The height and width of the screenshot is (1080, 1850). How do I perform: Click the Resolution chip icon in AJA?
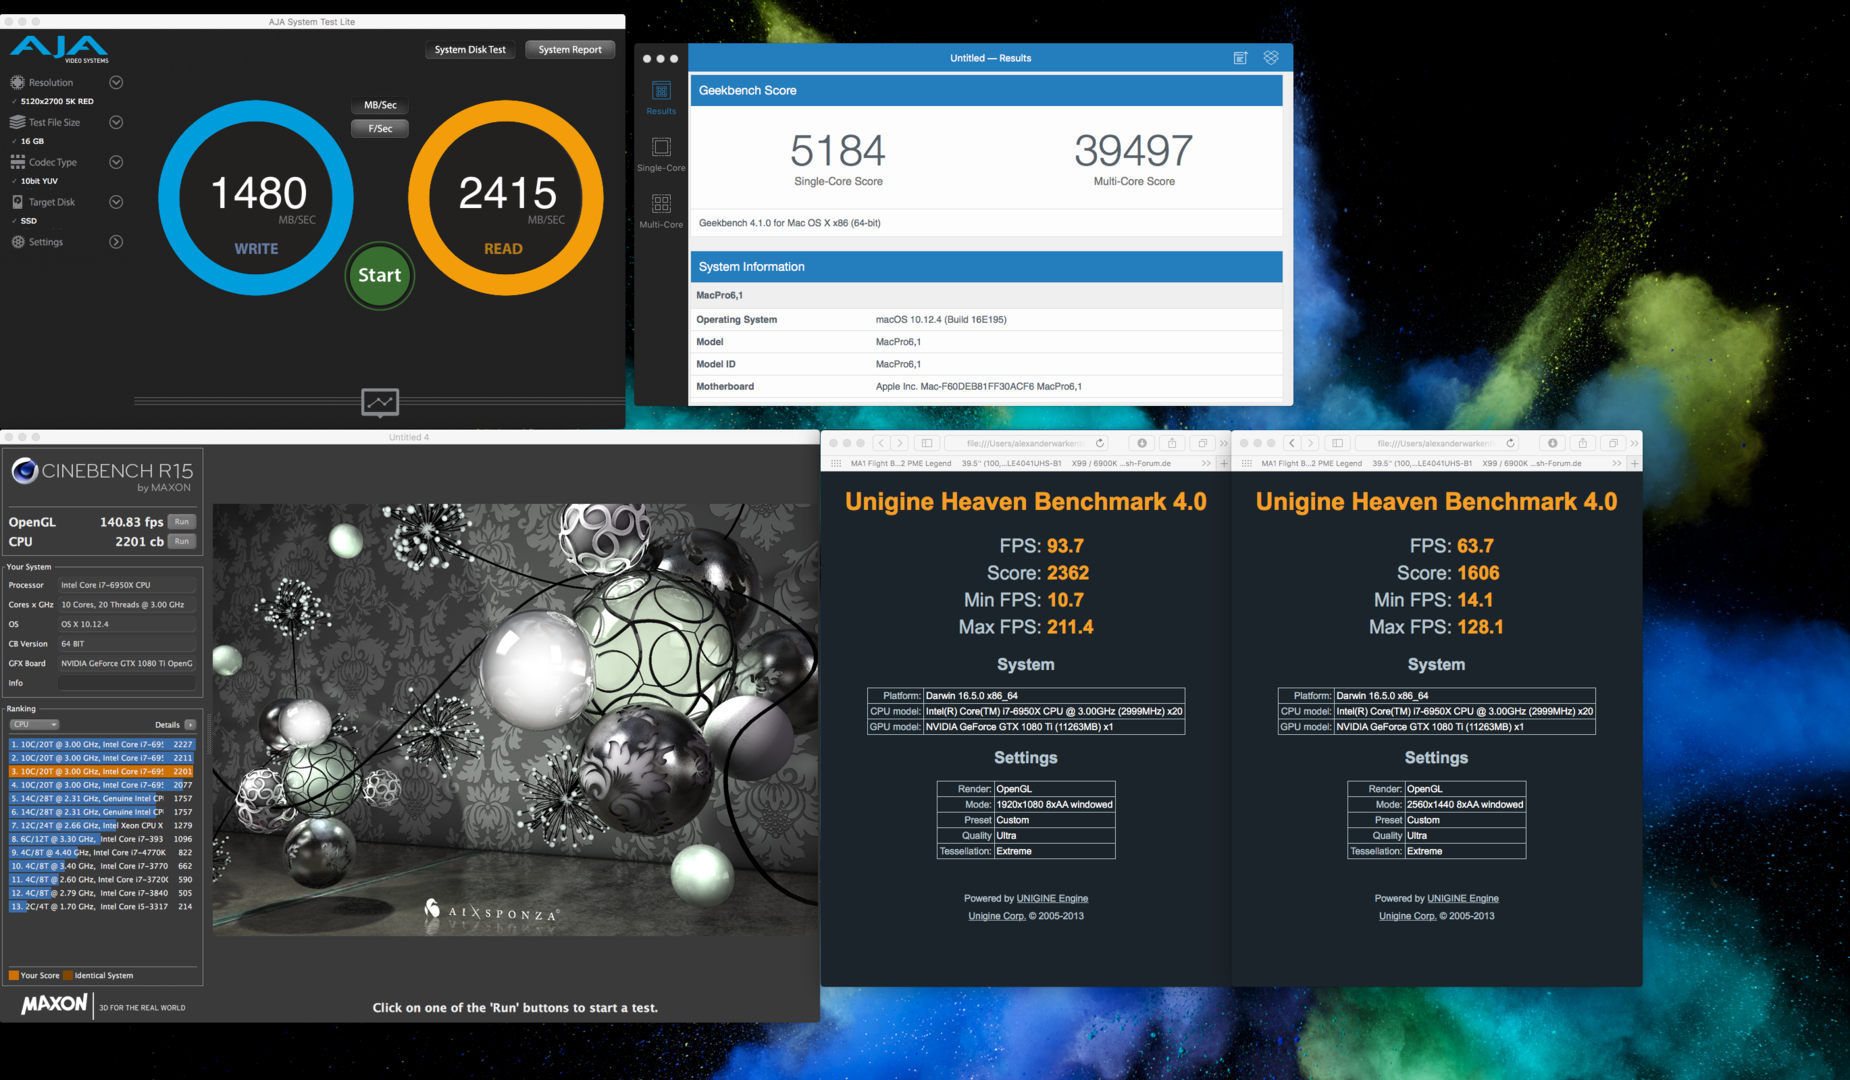17,82
